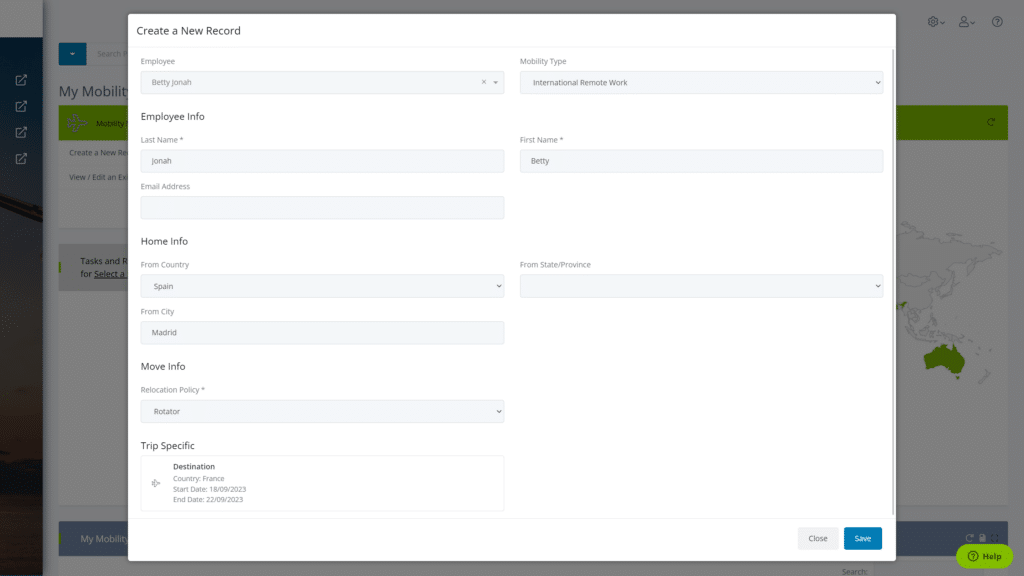The width and height of the screenshot is (1024, 576).
Task: Click the question mark help icon top right
Action: point(997,21)
